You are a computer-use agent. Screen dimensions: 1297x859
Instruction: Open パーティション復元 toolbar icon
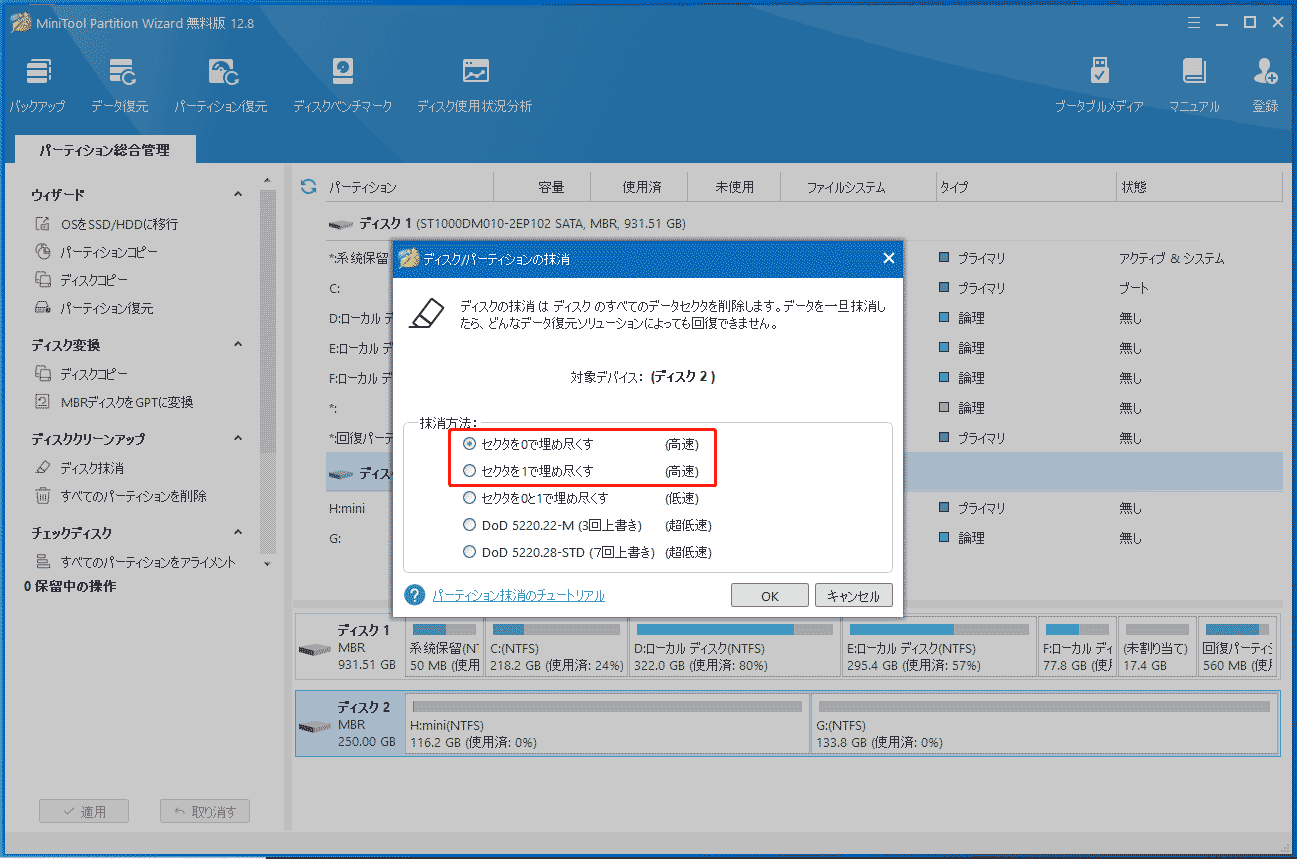[x=221, y=84]
